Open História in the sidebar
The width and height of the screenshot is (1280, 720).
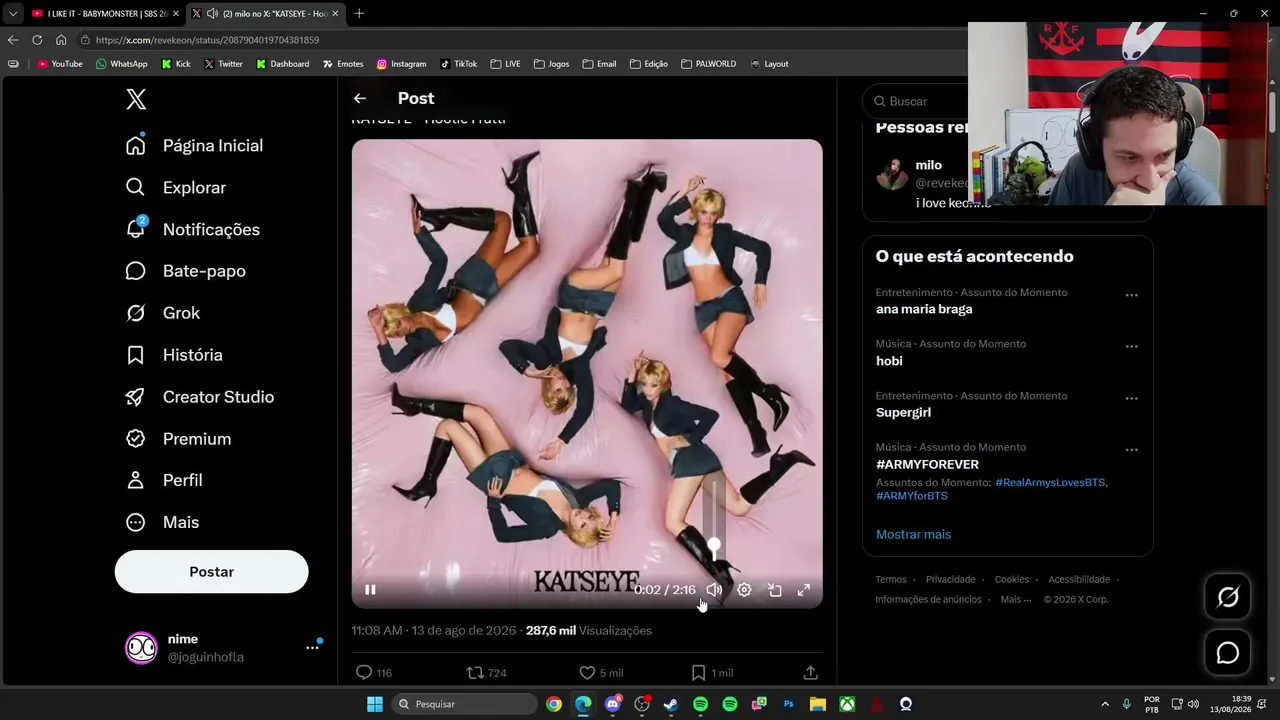click(174, 355)
